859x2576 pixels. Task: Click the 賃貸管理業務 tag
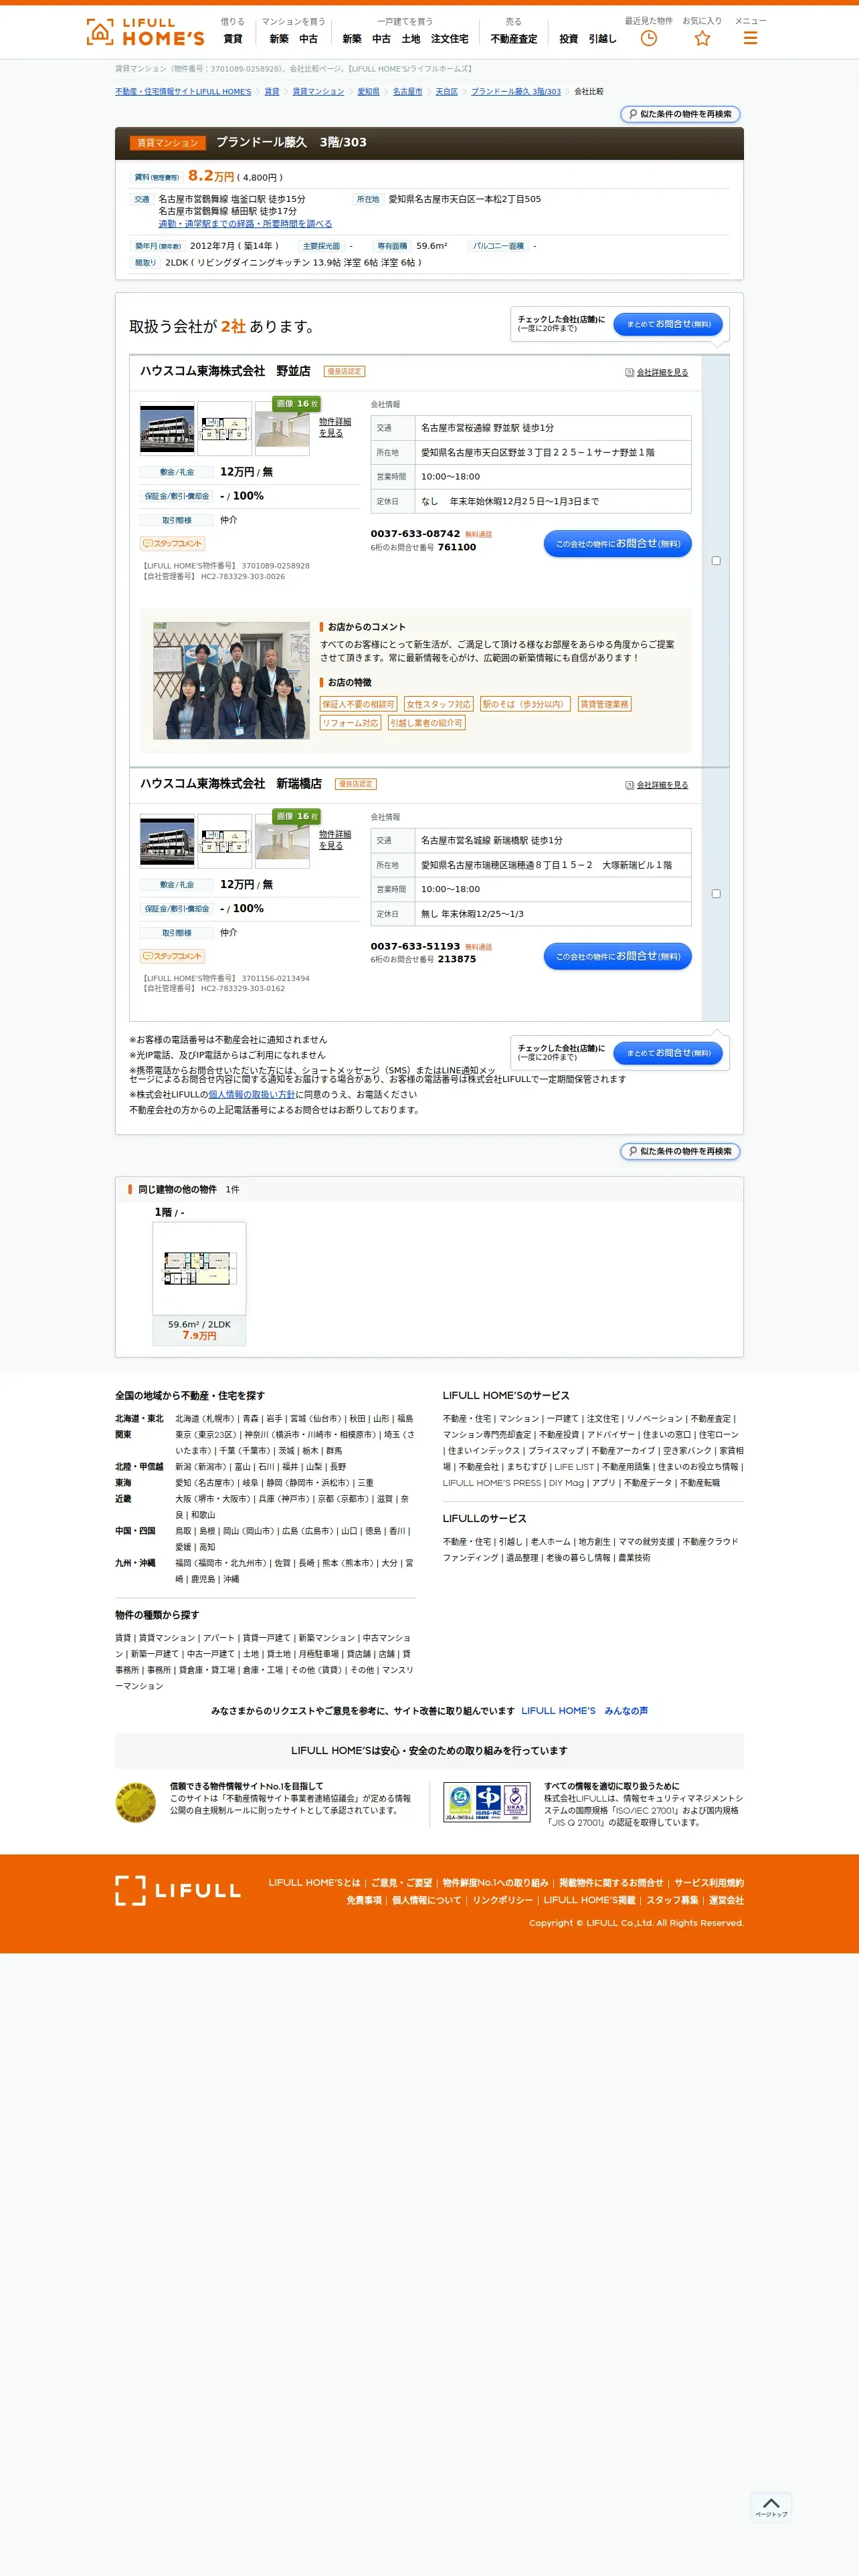click(x=605, y=704)
